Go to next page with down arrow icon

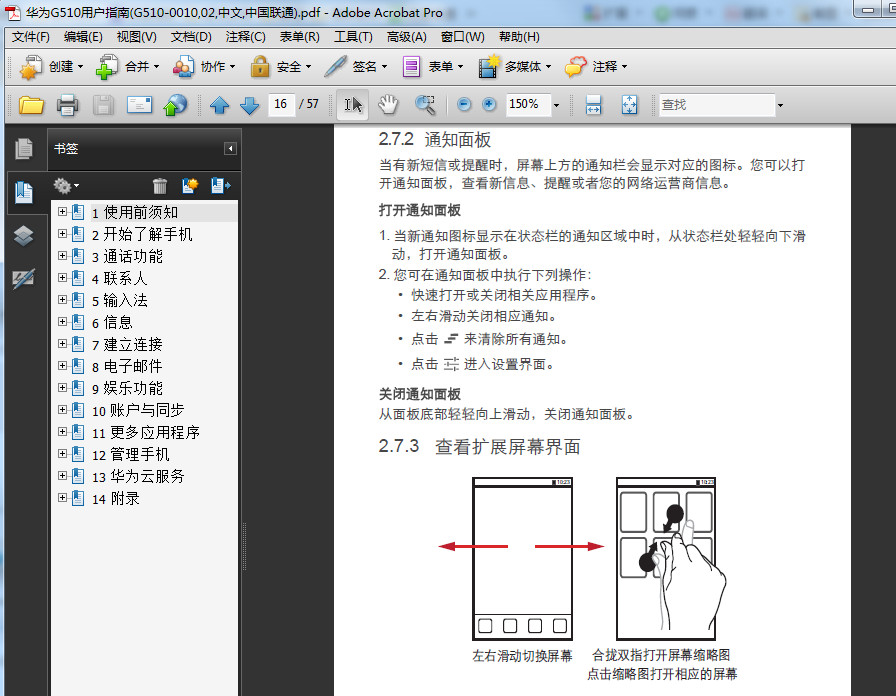pyautogui.click(x=248, y=104)
